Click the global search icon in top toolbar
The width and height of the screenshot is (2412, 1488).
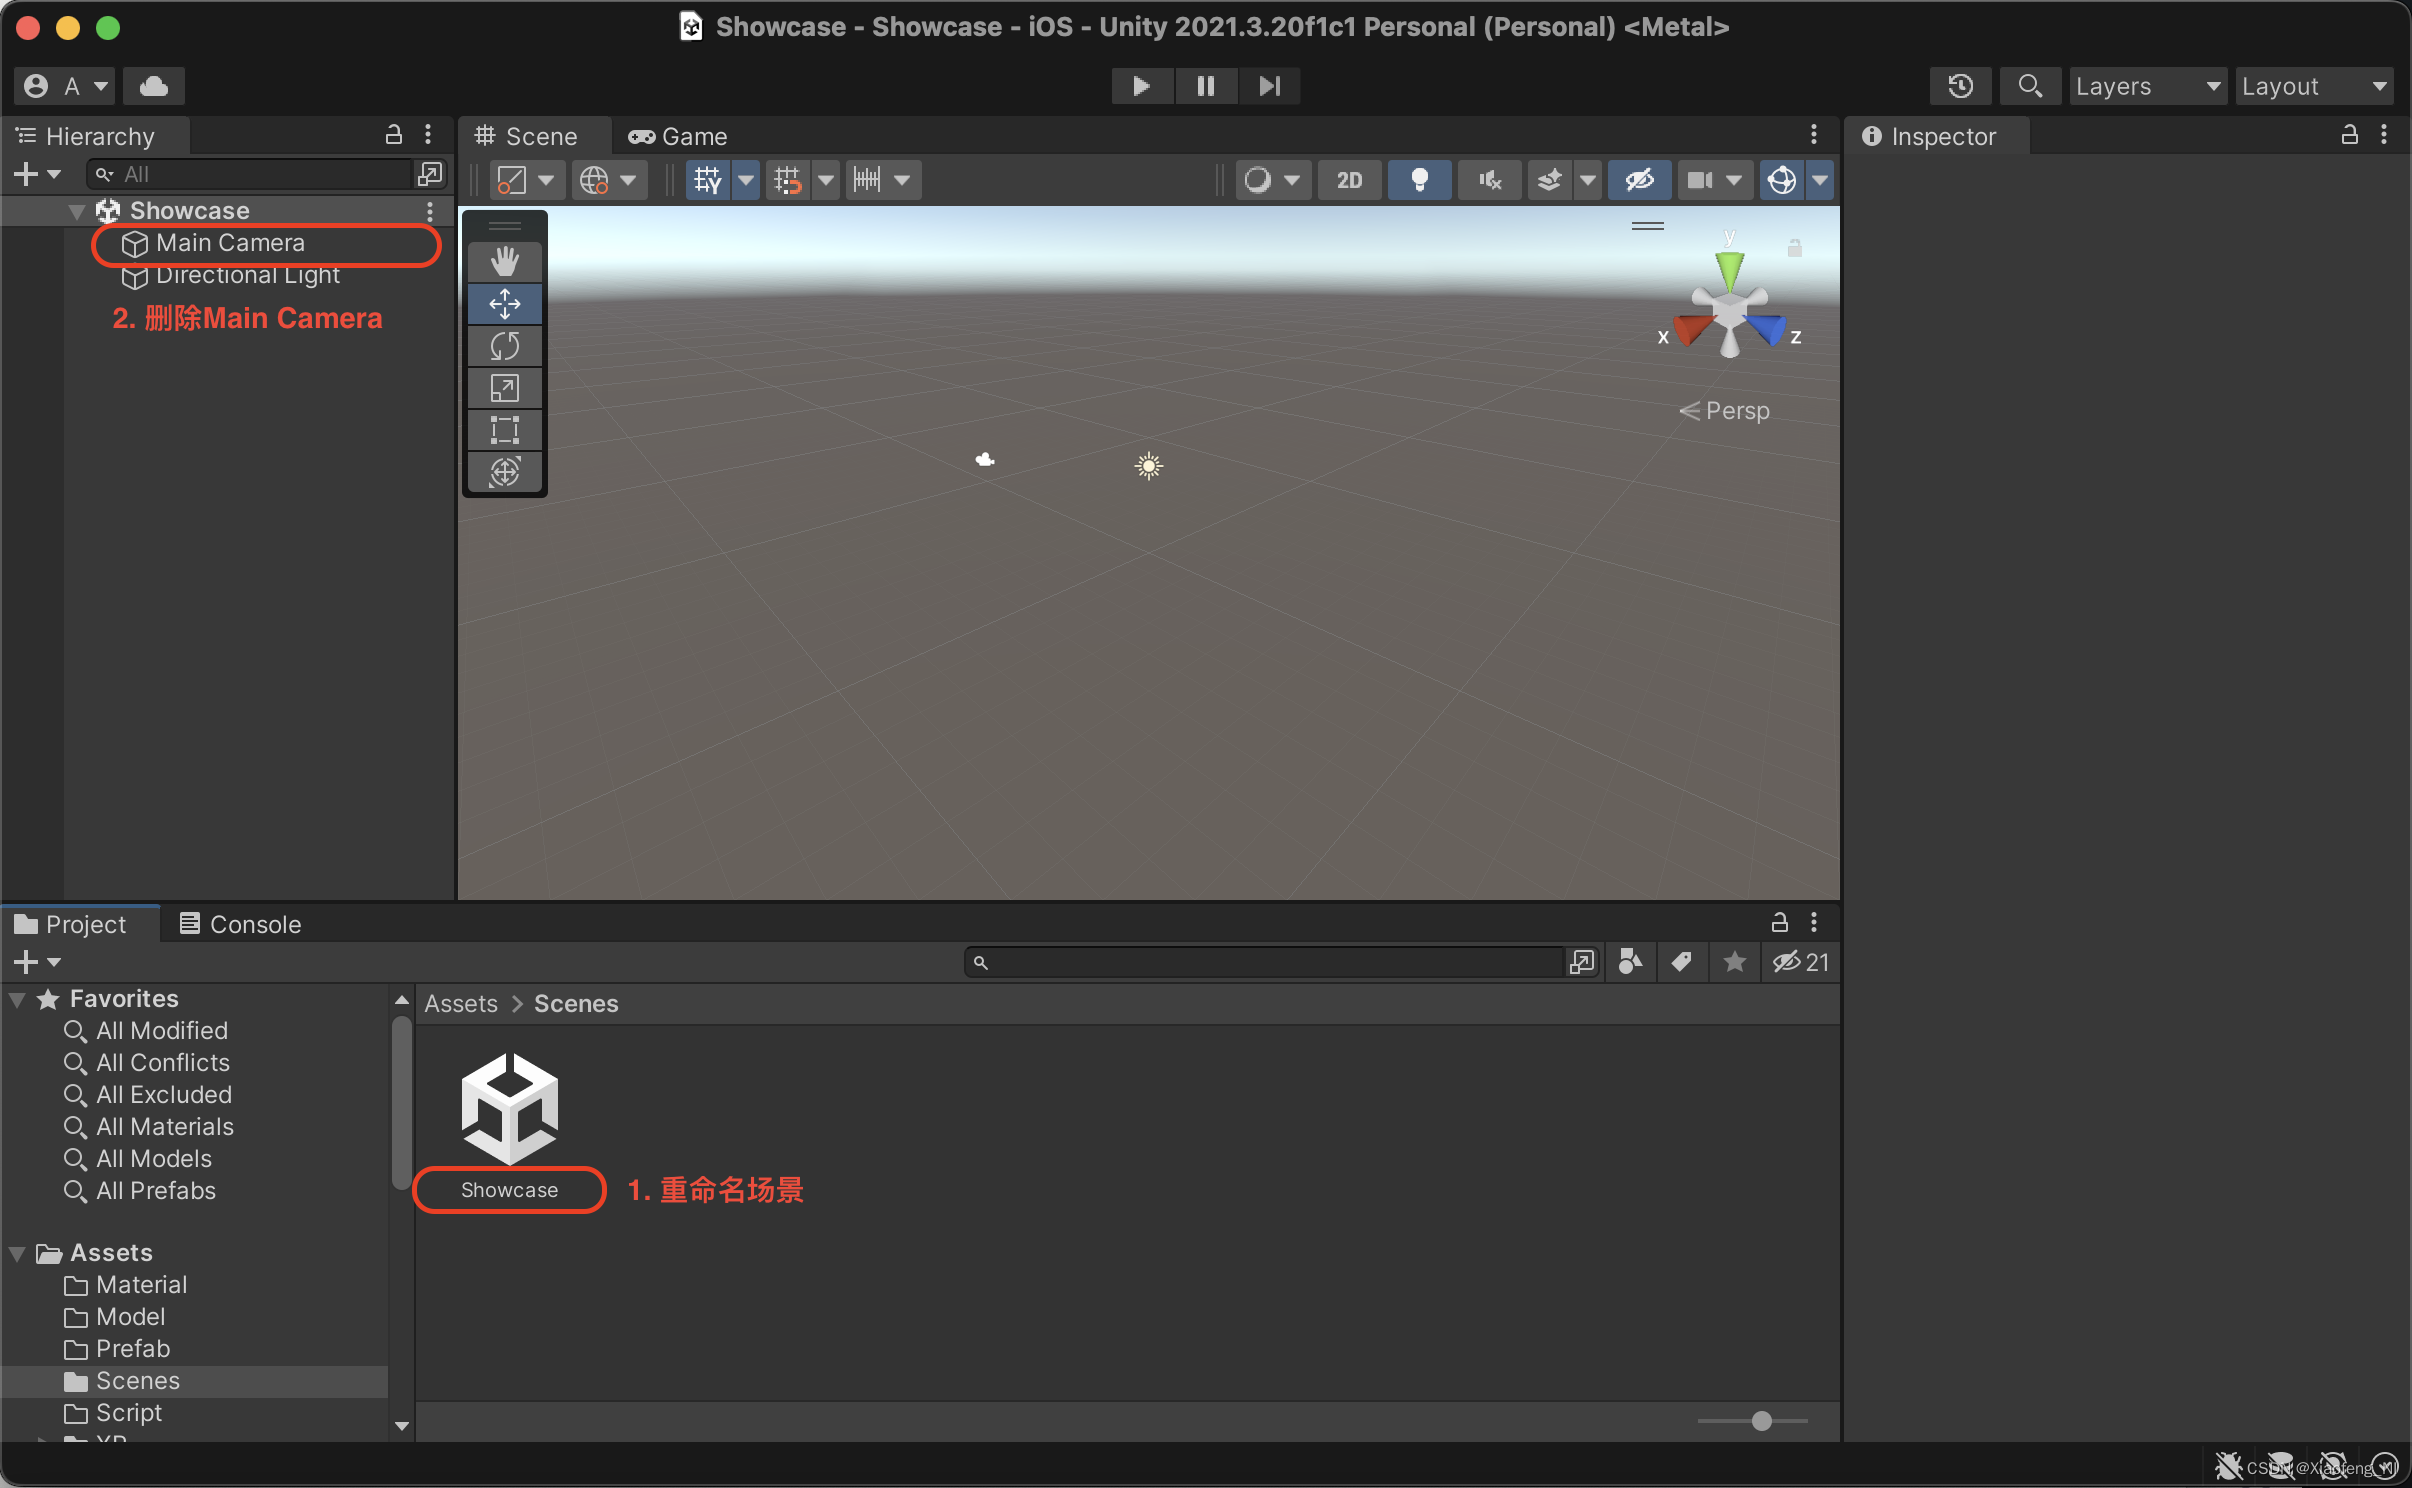(x=2029, y=86)
